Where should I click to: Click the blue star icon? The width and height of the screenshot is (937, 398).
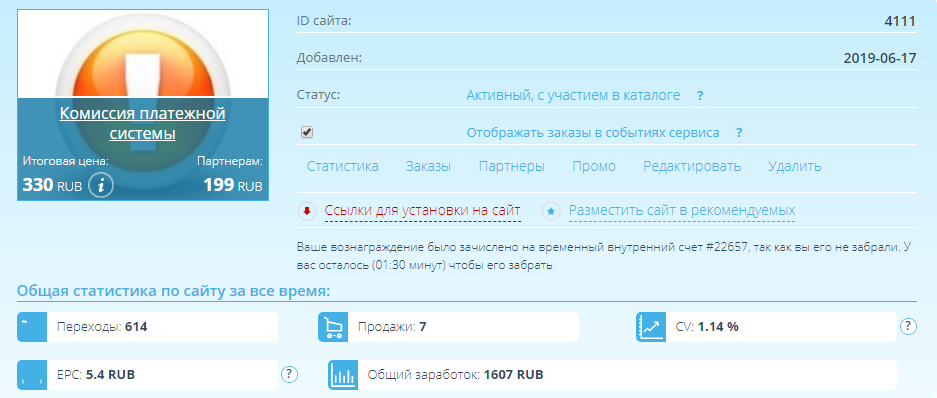pos(551,211)
